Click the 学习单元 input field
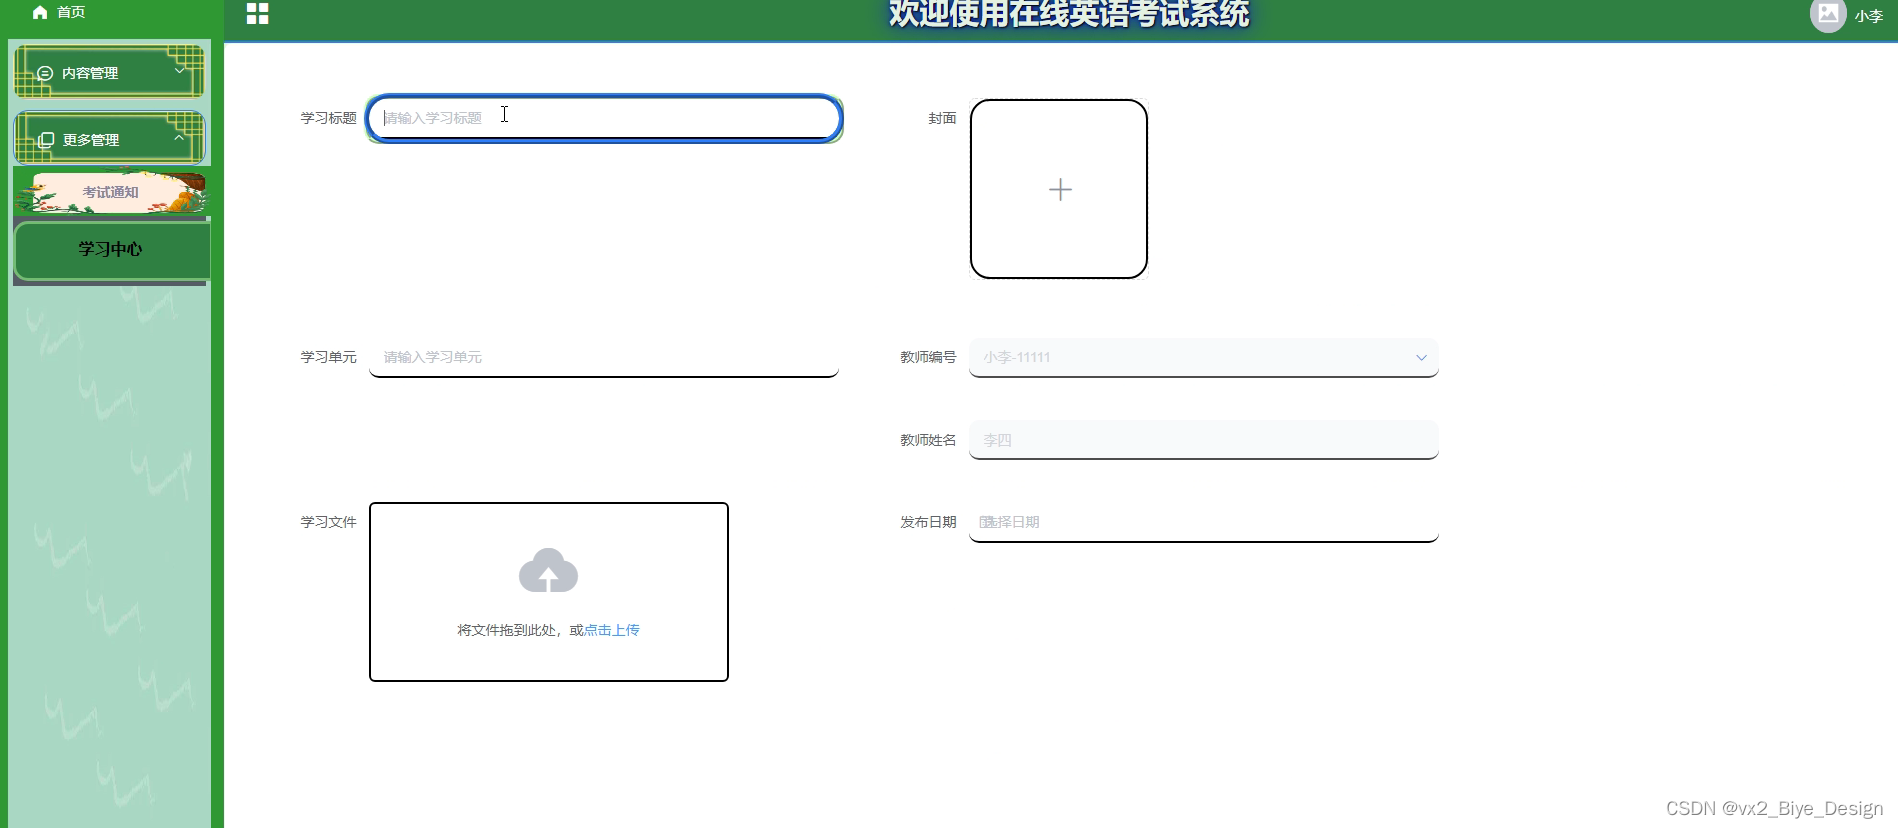Image resolution: width=1898 pixels, height=828 pixels. (604, 357)
